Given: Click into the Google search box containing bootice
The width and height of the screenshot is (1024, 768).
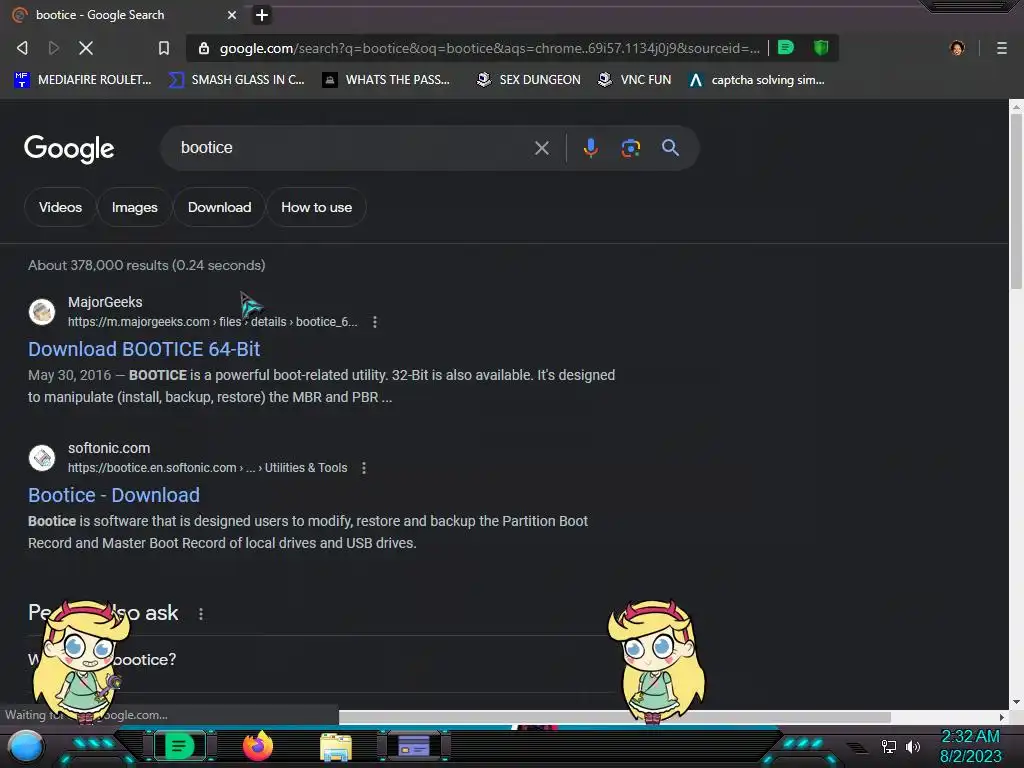Looking at the screenshot, I should [x=353, y=148].
